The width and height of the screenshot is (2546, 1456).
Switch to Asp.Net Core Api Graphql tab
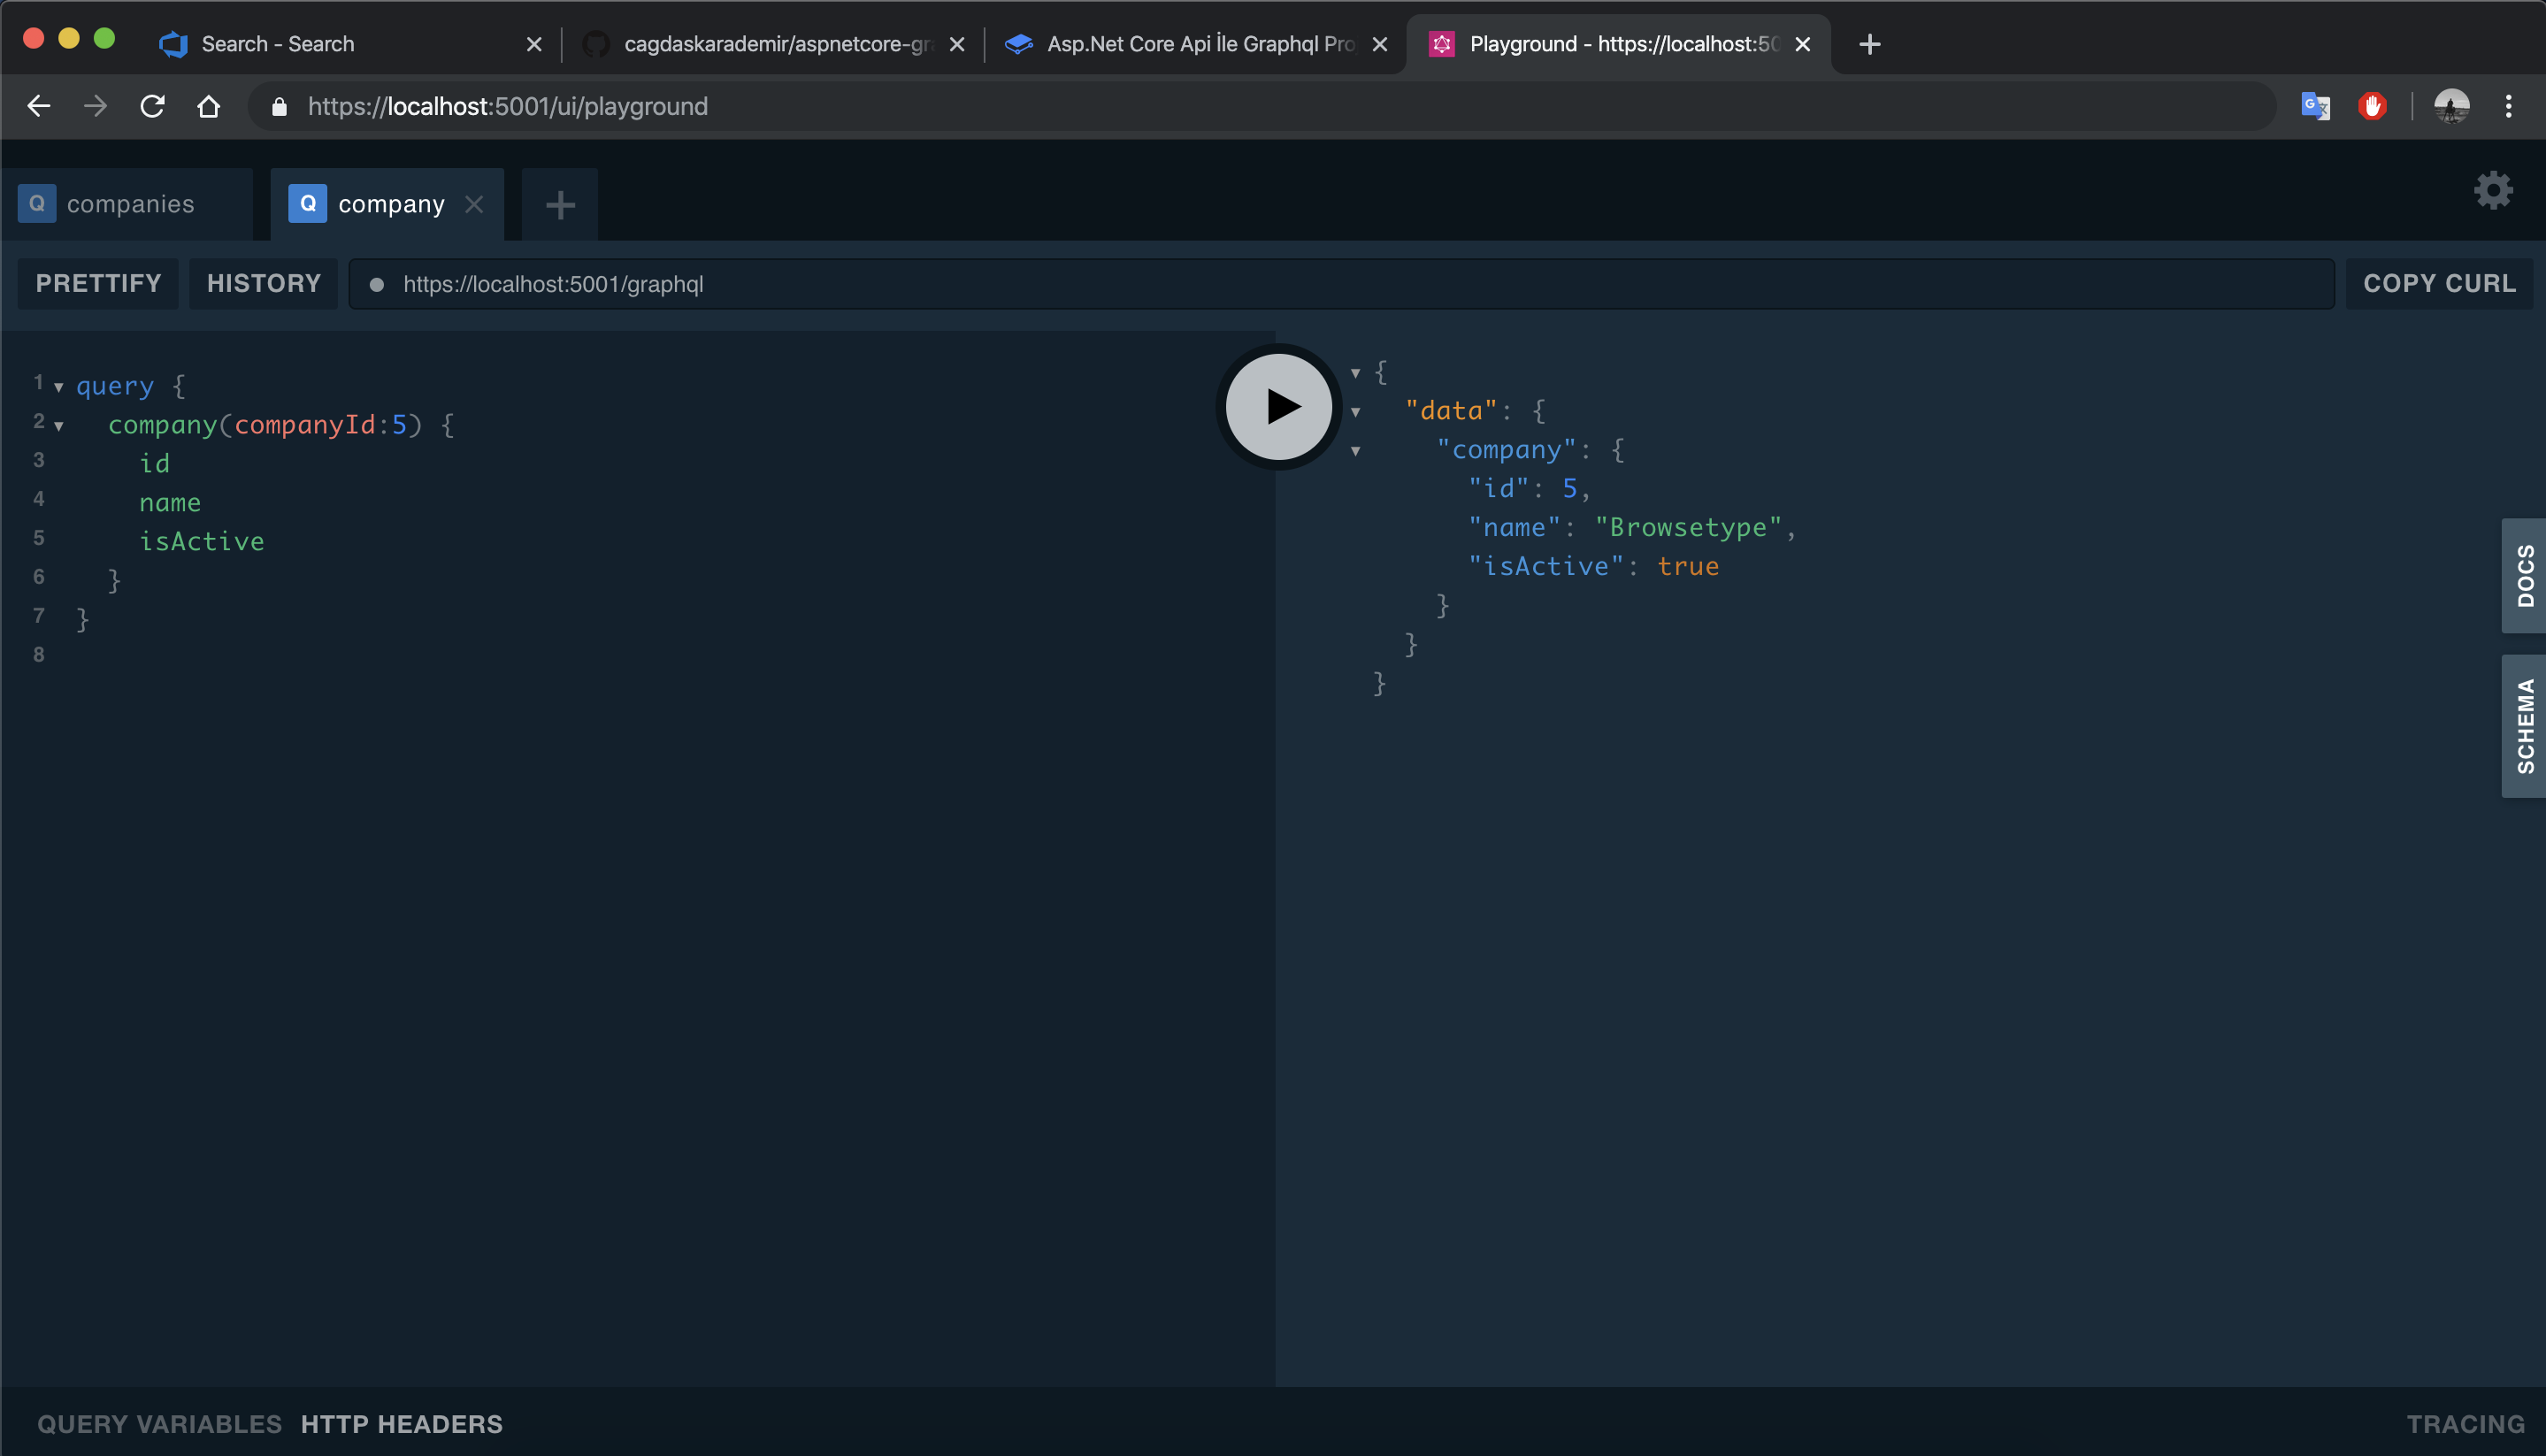click(x=1196, y=44)
